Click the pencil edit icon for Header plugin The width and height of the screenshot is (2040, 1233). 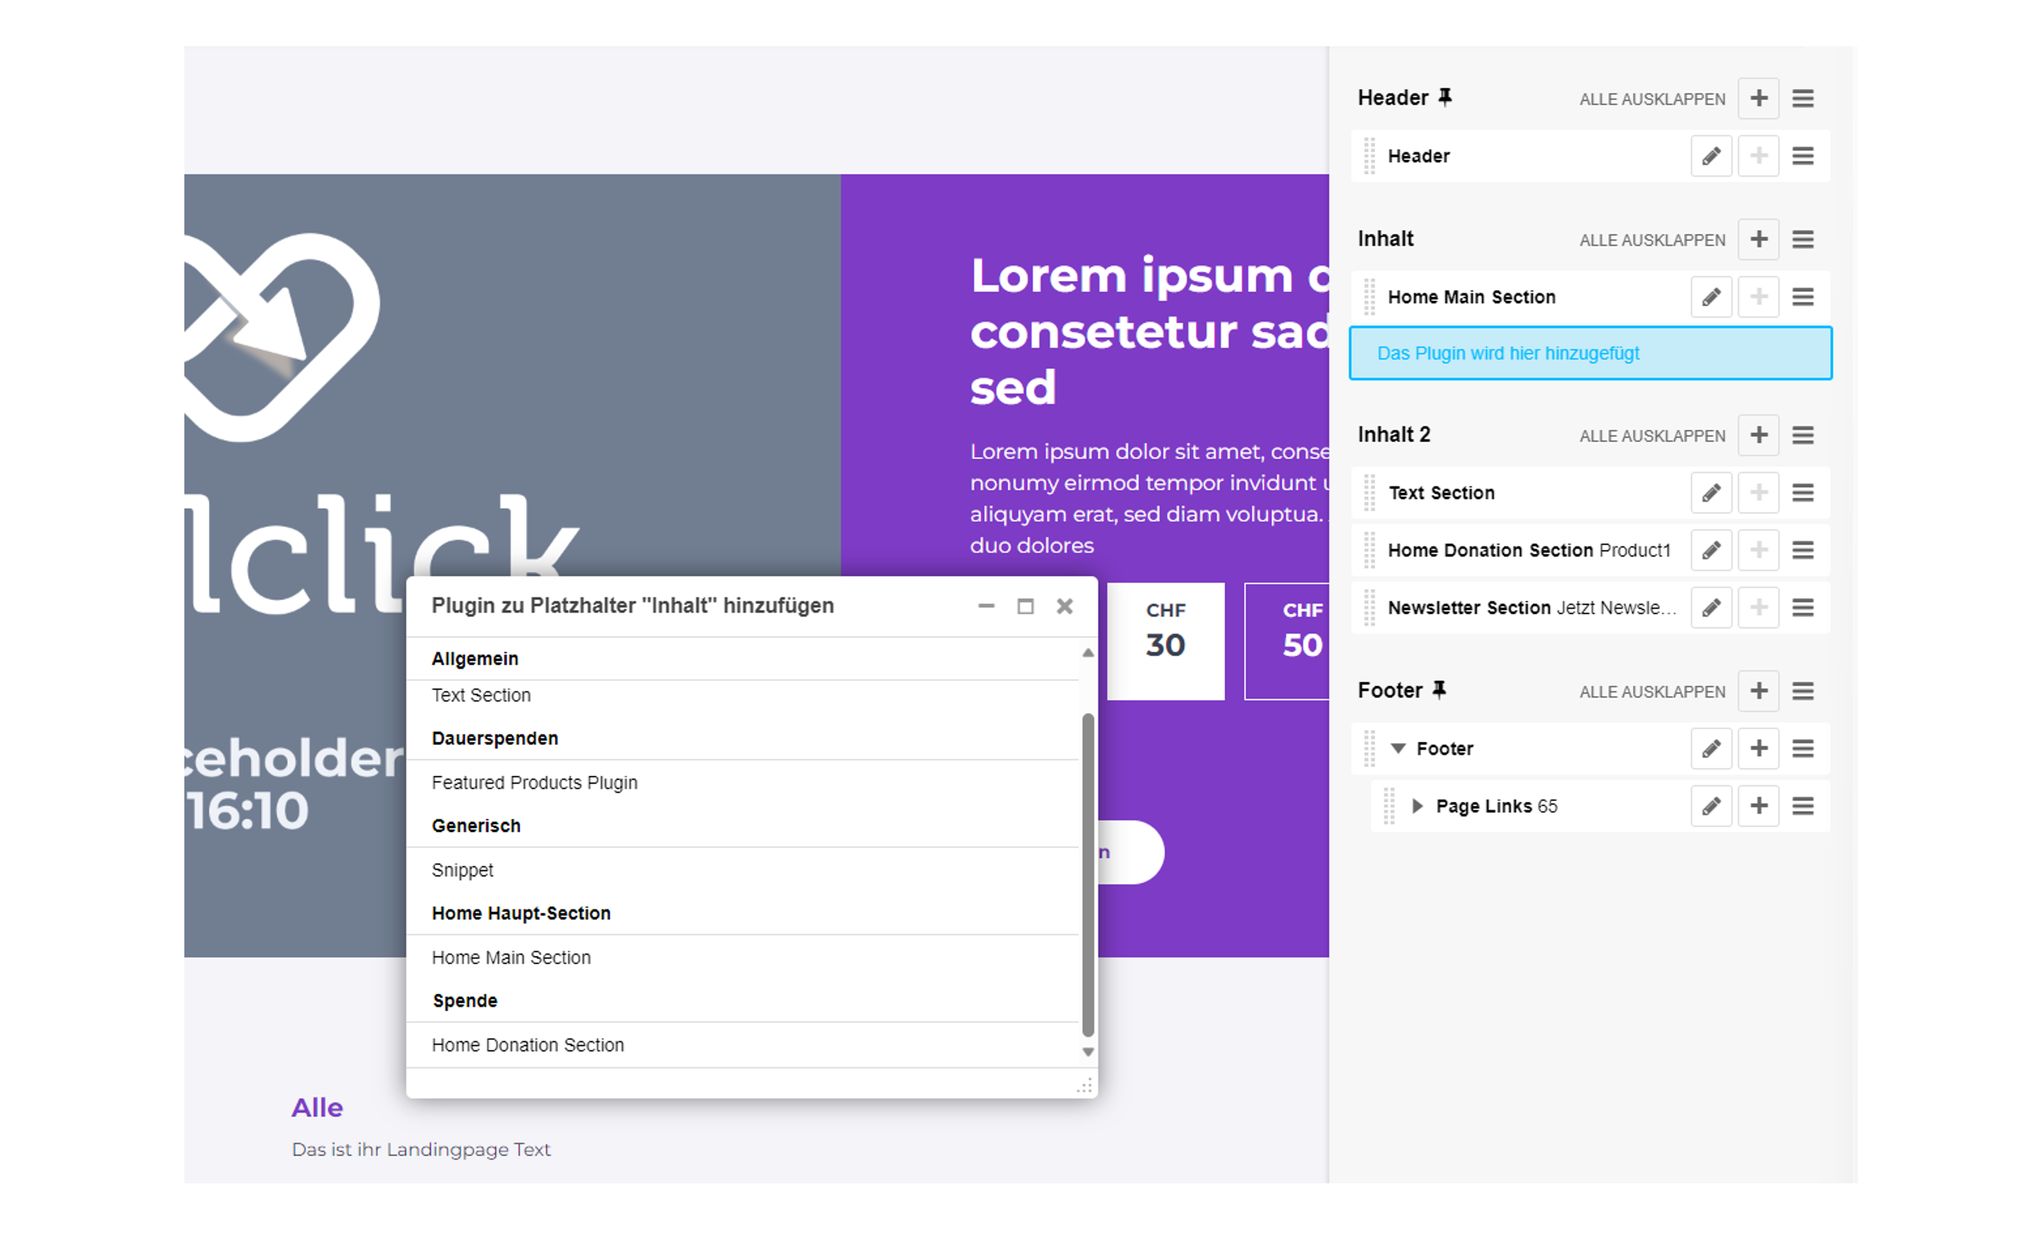point(1711,156)
